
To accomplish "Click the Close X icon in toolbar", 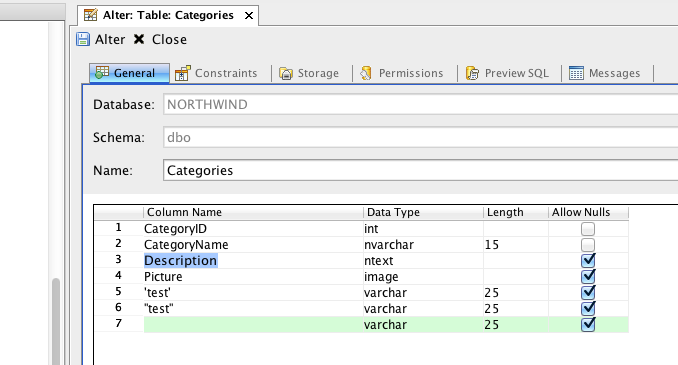I will (139, 39).
